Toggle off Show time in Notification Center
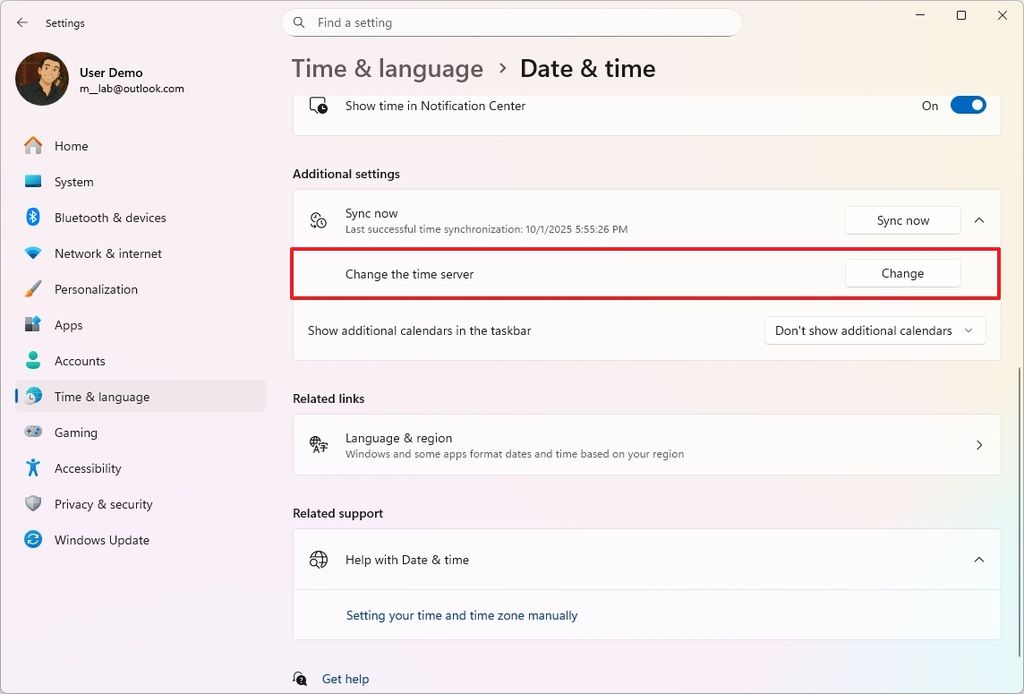 coord(967,104)
